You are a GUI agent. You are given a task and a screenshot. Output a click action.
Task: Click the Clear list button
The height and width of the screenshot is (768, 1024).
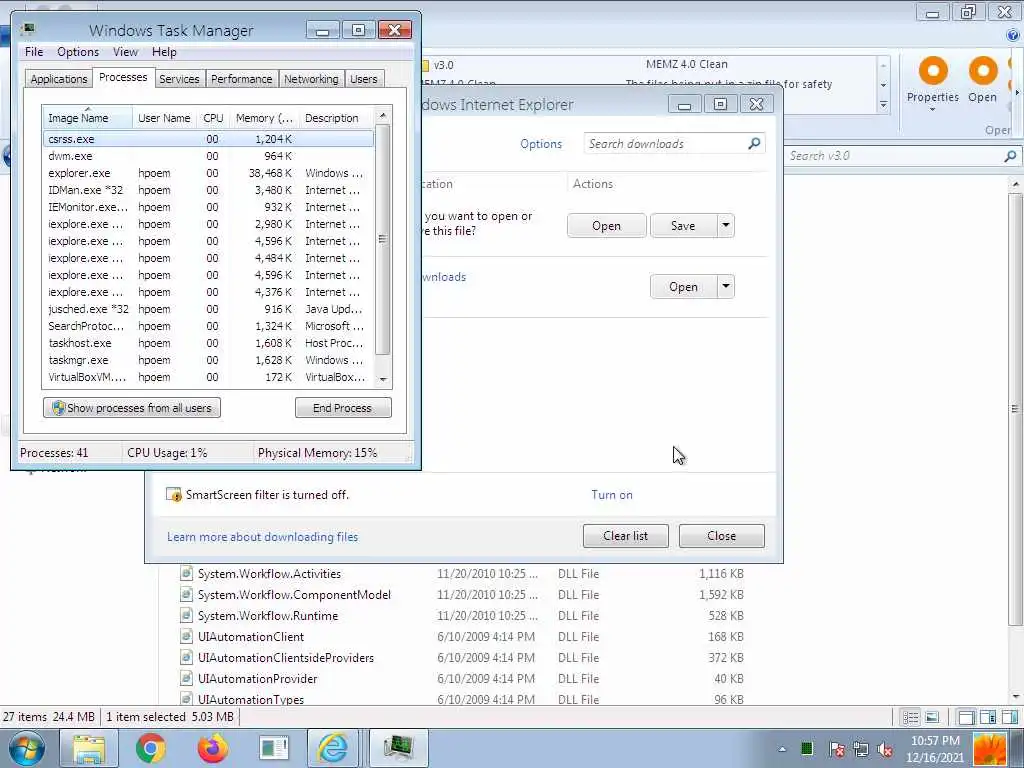pyautogui.click(x=626, y=536)
